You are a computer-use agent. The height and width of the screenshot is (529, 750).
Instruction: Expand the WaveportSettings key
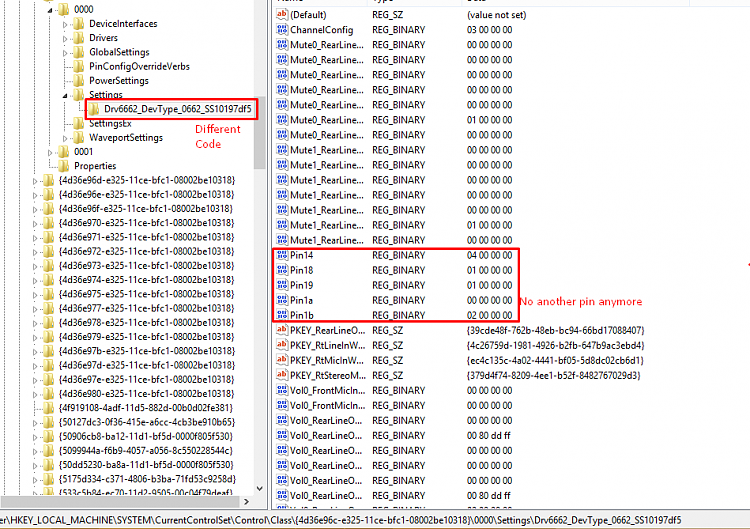(x=65, y=139)
